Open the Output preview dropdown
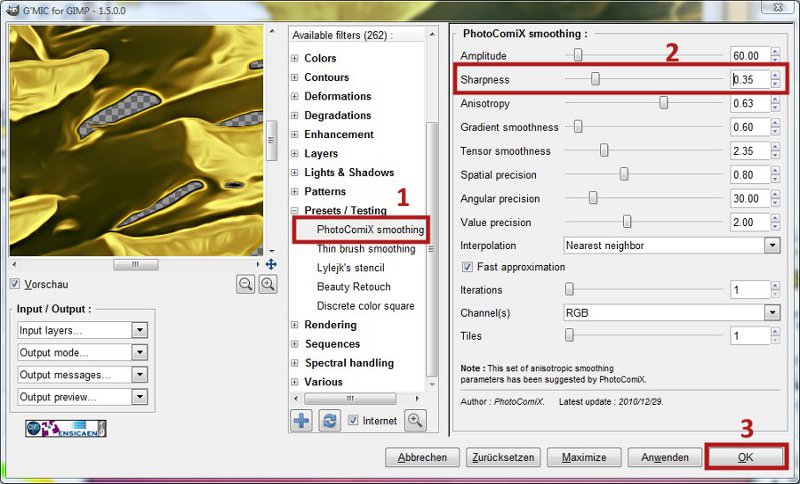 pyautogui.click(x=83, y=397)
